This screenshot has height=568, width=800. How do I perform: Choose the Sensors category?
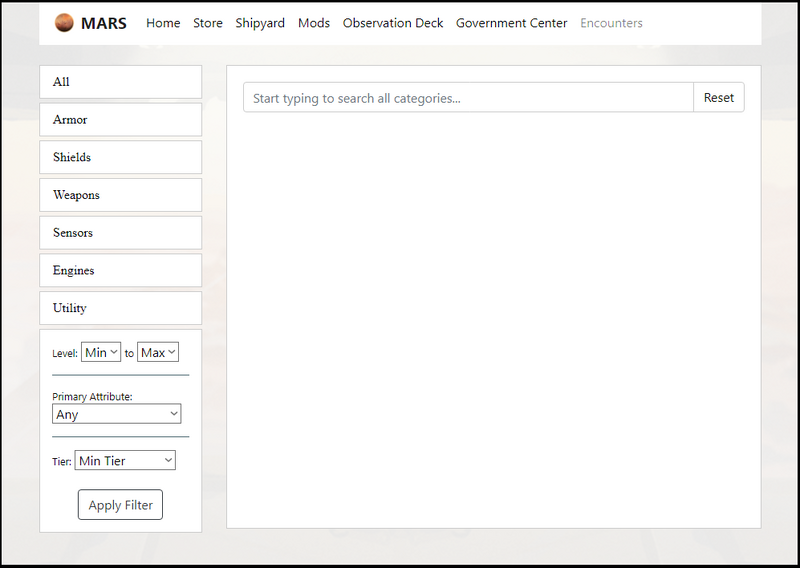(120, 233)
